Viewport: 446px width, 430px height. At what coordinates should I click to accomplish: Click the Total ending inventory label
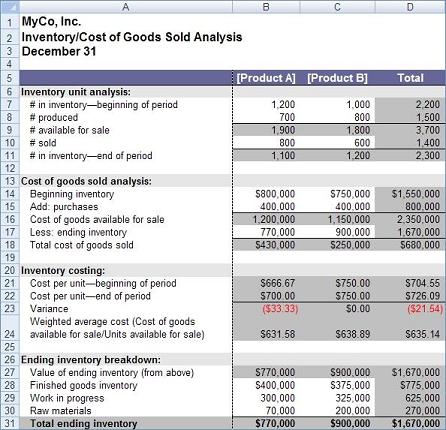(84, 424)
